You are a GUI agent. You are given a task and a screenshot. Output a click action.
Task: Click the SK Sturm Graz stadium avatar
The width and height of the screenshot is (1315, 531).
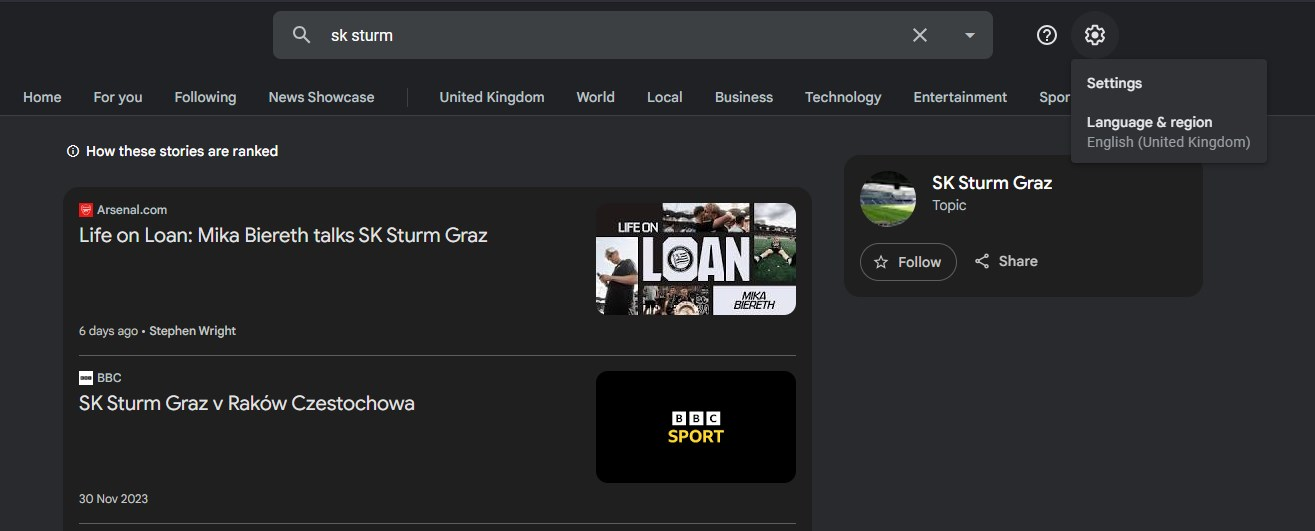[888, 199]
